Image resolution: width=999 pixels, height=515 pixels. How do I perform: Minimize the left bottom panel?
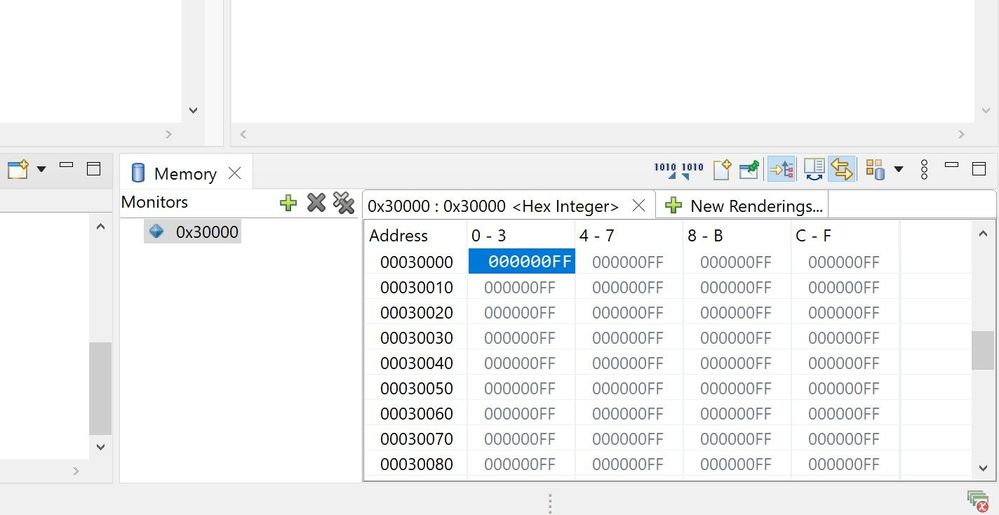pos(66,165)
